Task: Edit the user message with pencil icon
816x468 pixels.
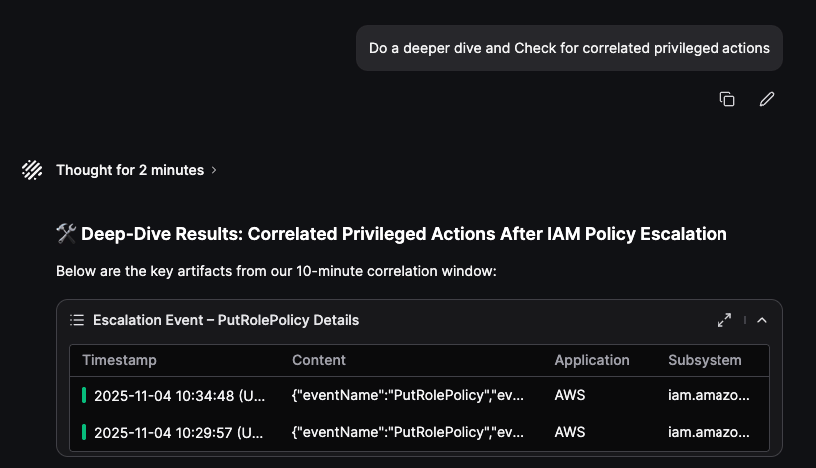Action: pos(767,99)
